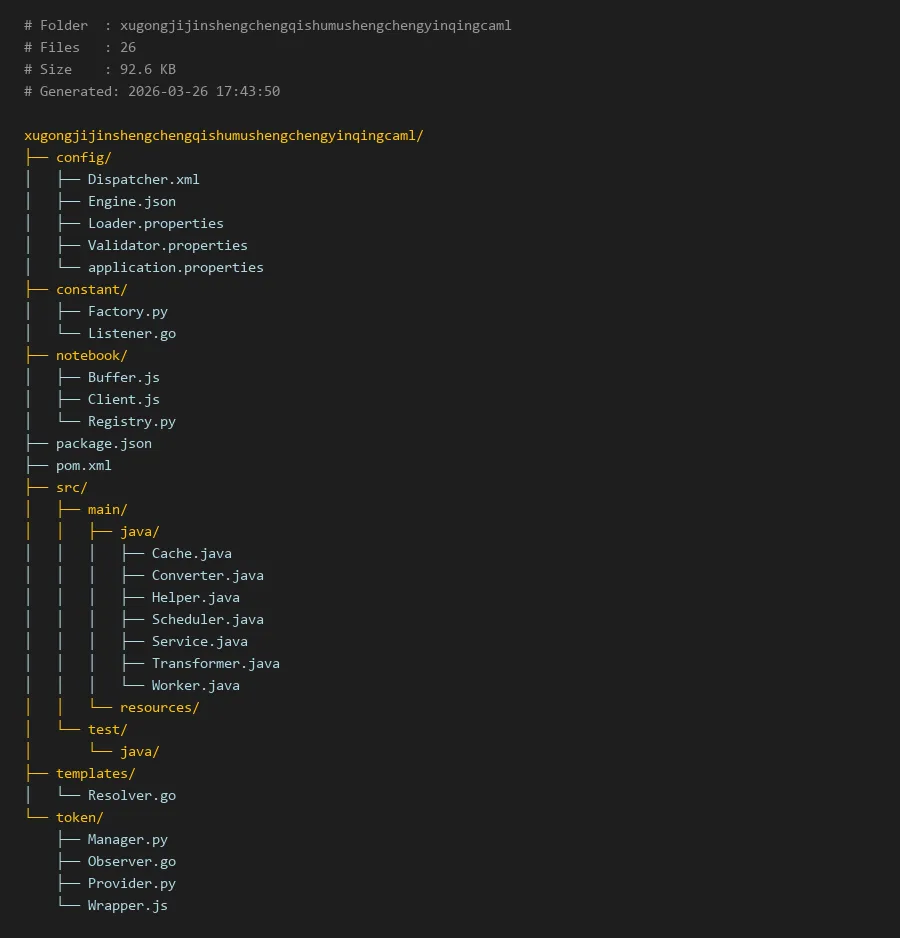
Task: Select Resolver.go in templates folder
Action: coord(131,795)
